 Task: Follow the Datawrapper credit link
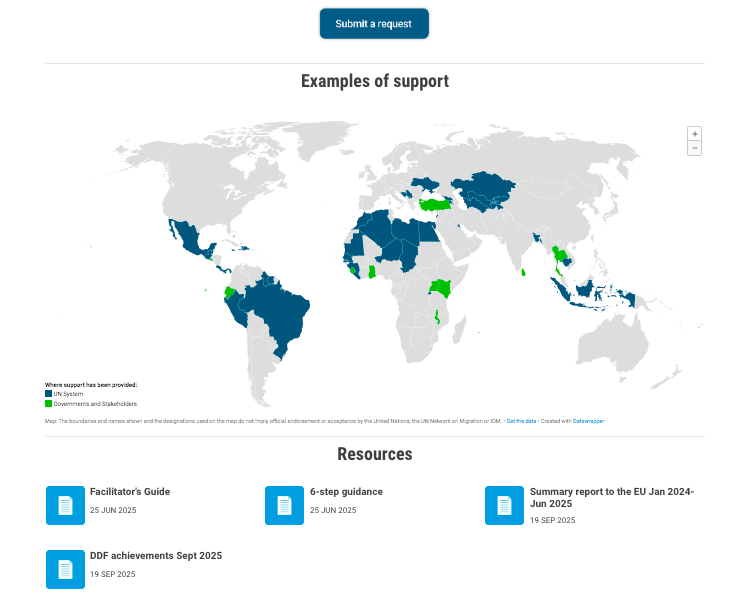click(588, 421)
